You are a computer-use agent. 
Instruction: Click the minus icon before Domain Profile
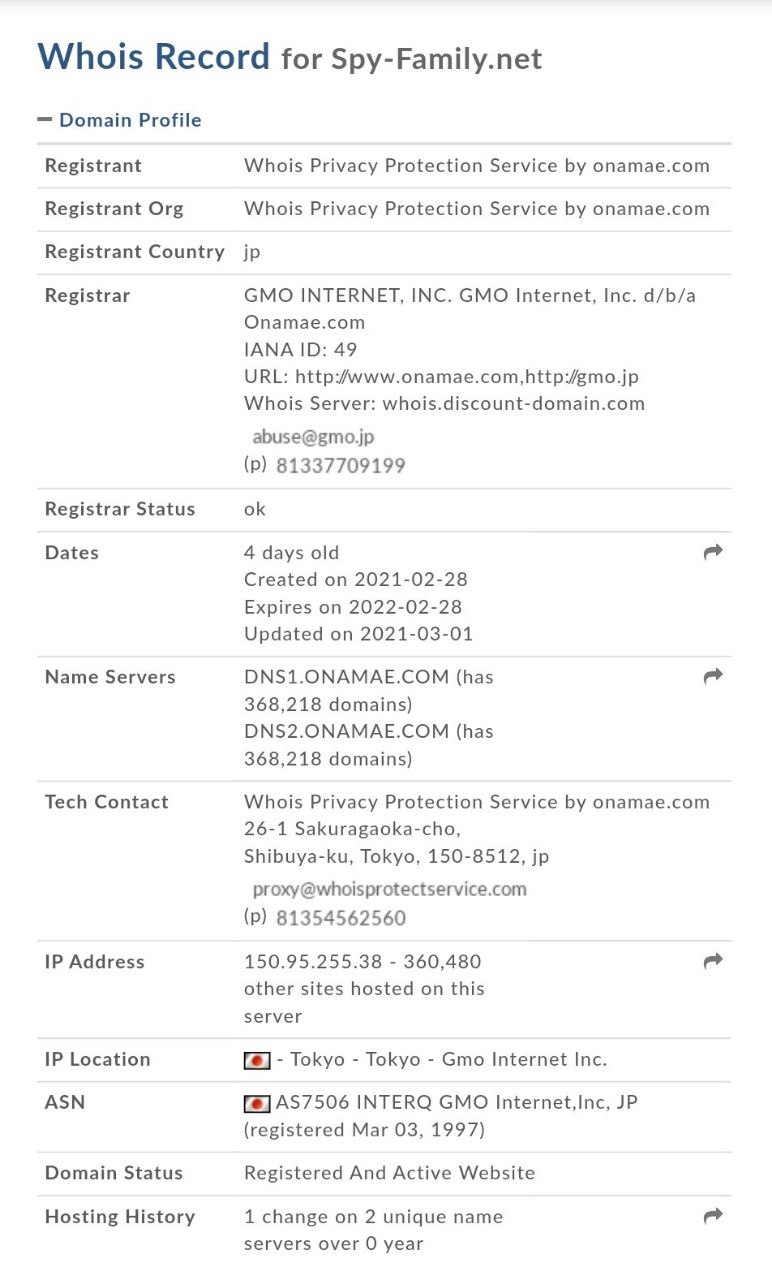coord(45,119)
